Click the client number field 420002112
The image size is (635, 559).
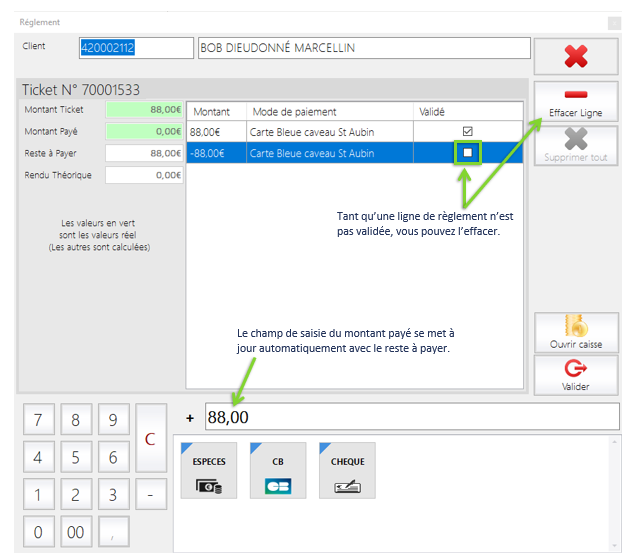[135, 48]
